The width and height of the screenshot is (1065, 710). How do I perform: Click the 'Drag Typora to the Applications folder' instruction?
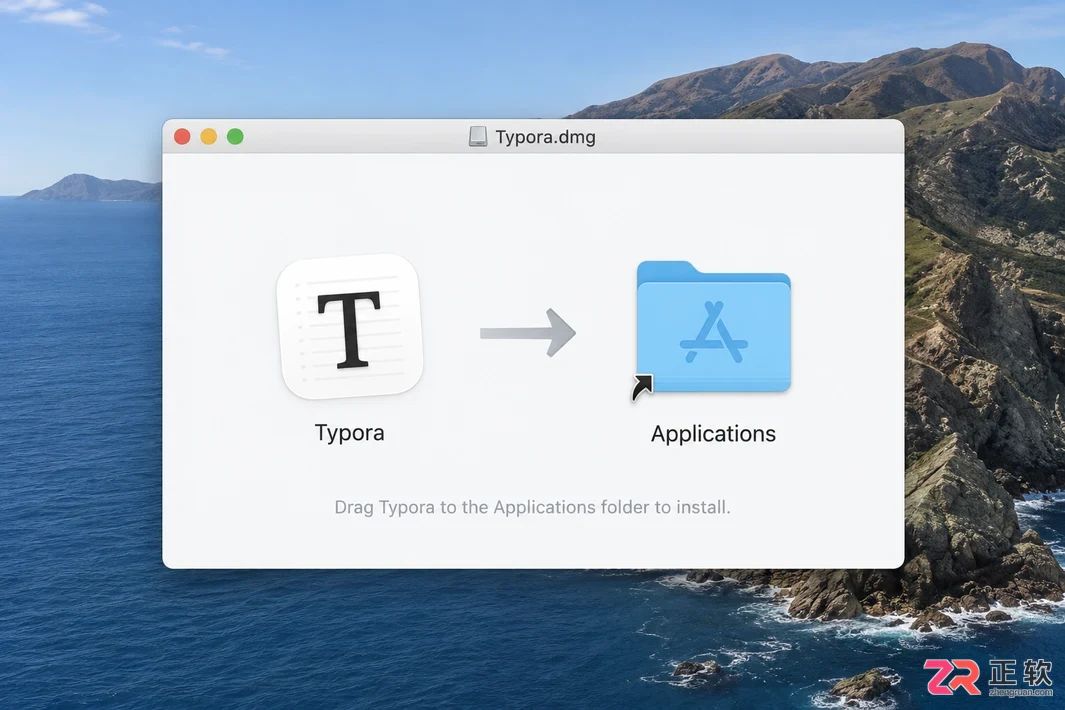coord(532,508)
